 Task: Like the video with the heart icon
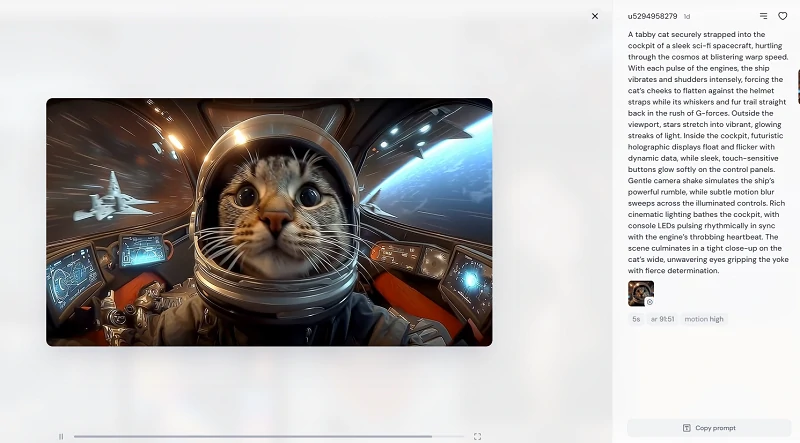pyautogui.click(x=783, y=16)
